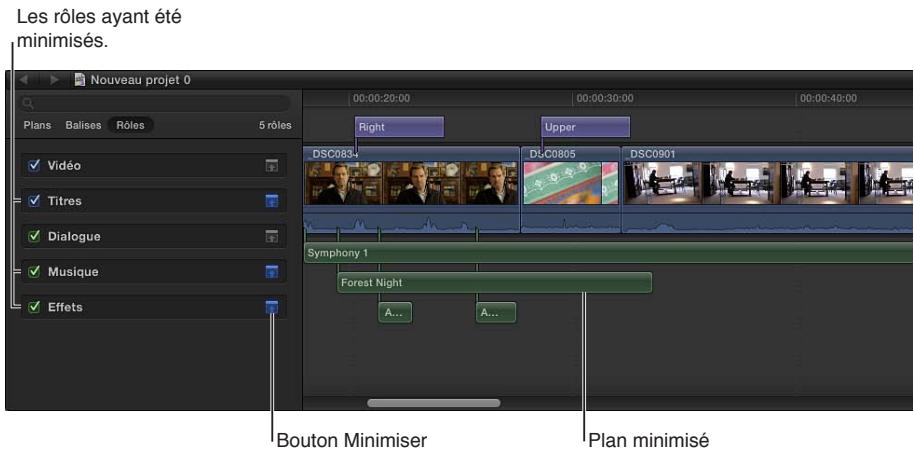The image size is (914, 454).
Task: Toggle the Titres role minimize button
Action: click(272, 202)
